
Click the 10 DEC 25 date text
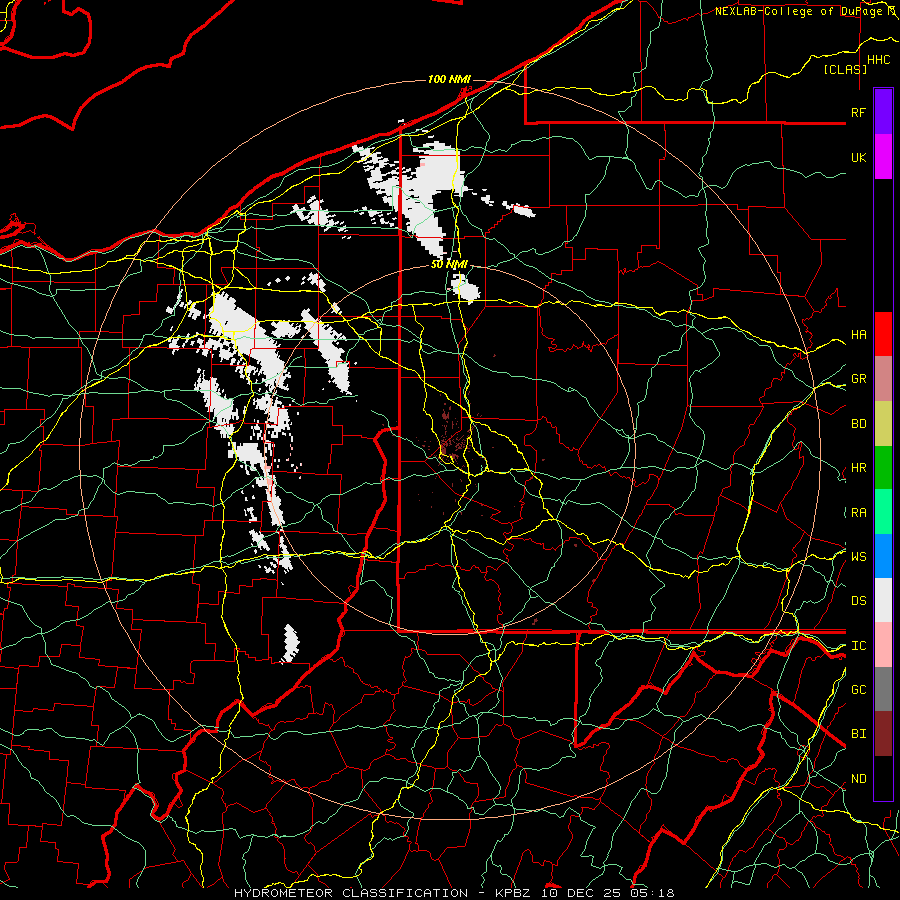pos(583,893)
